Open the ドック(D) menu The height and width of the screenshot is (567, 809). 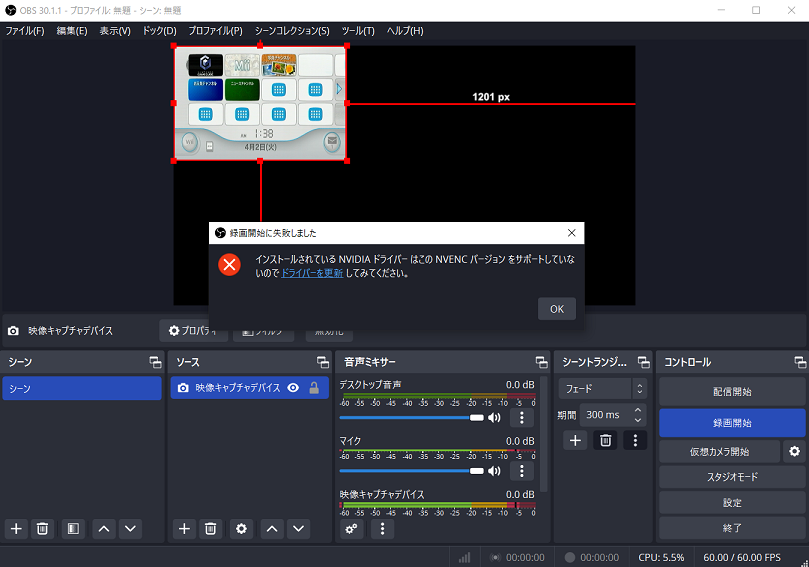tap(159, 31)
